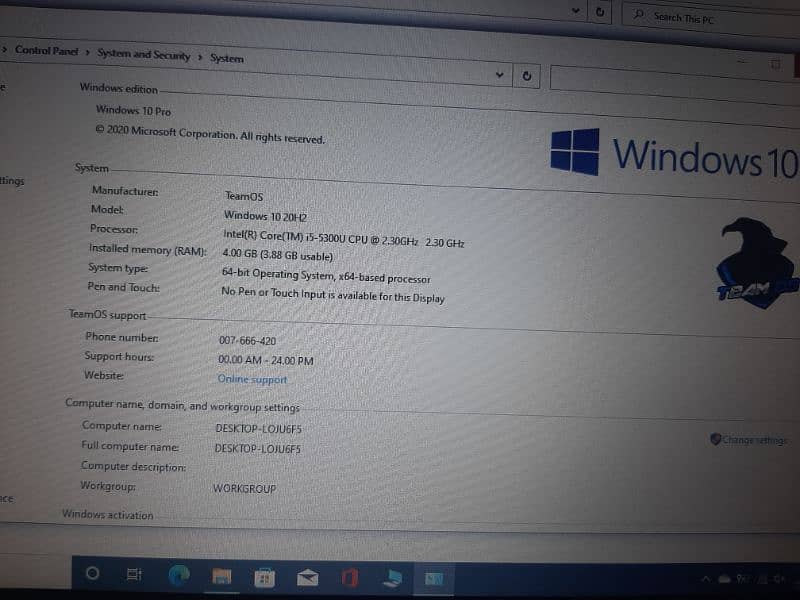Select the TeamOS manufacturer value
Screen dimensions: 800x600
(244, 196)
